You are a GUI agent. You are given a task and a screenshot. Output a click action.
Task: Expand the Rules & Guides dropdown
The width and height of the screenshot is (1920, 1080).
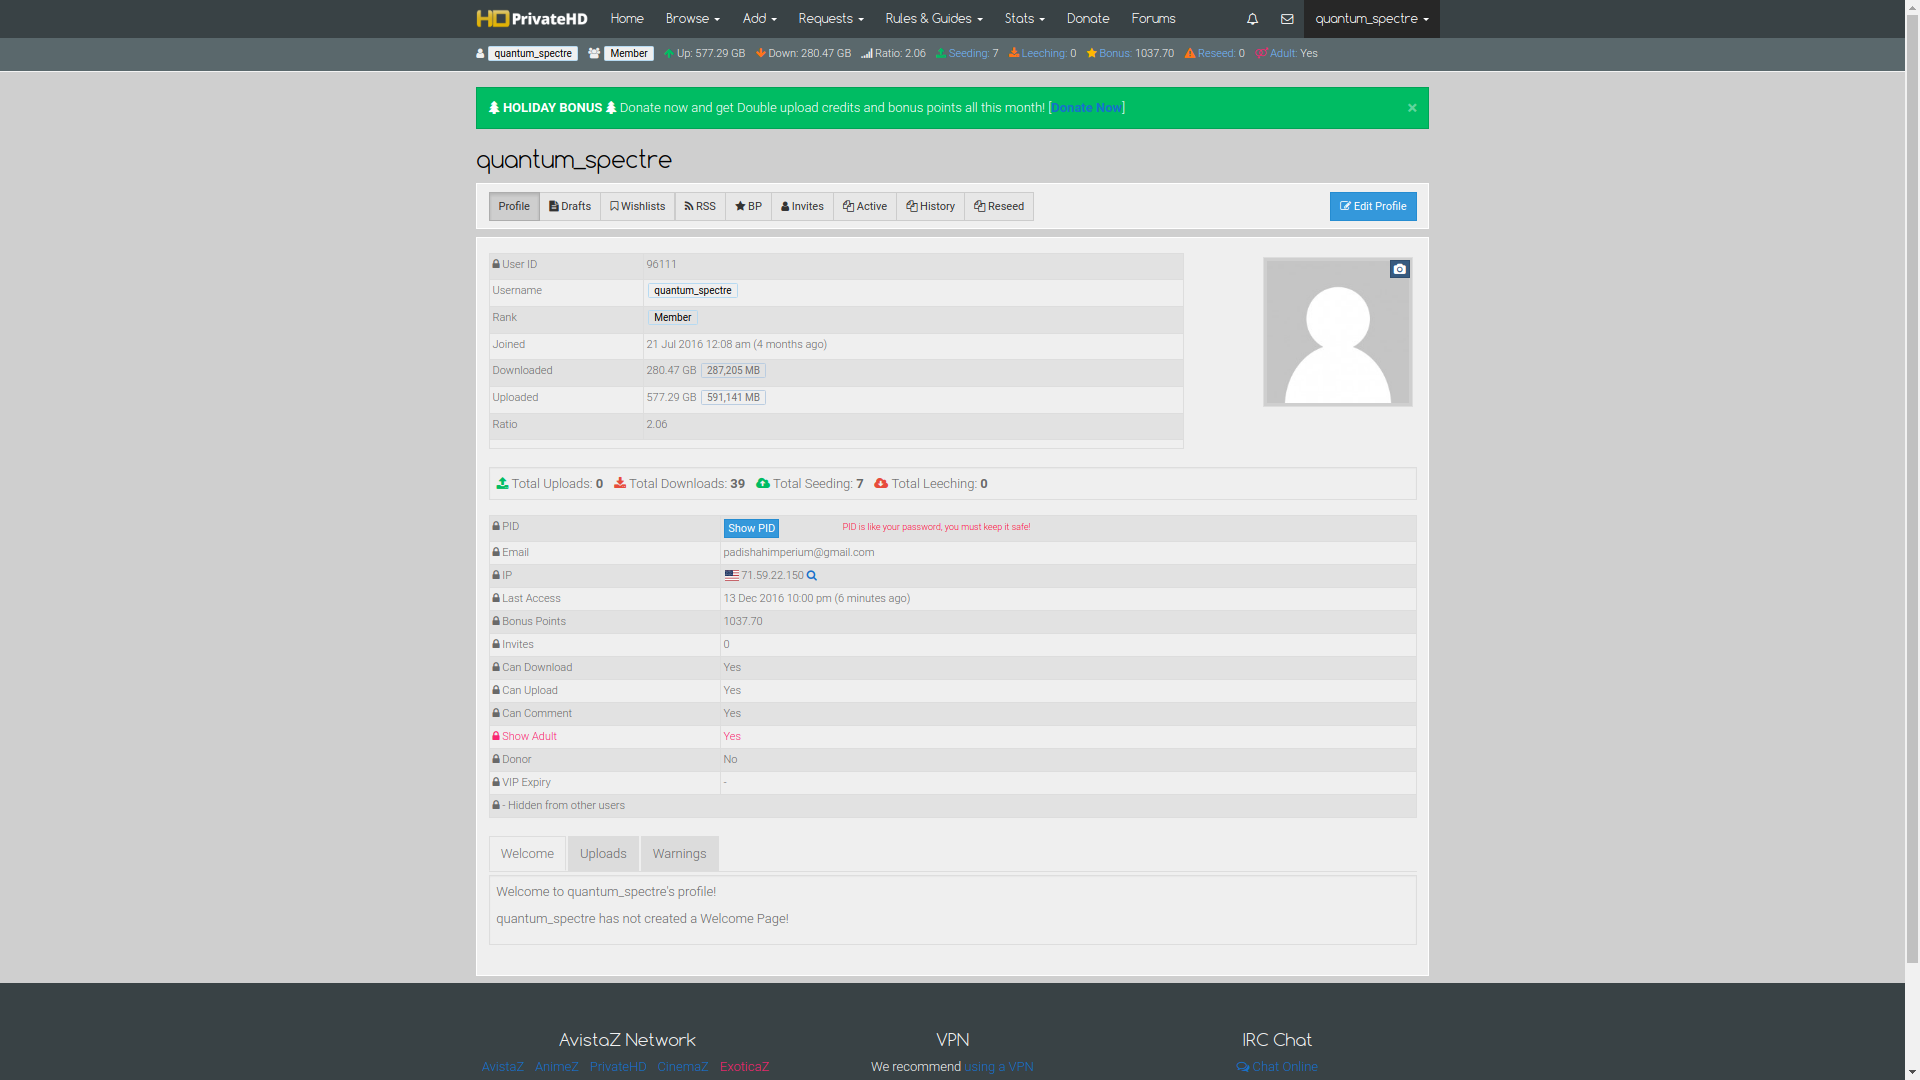click(933, 19)
